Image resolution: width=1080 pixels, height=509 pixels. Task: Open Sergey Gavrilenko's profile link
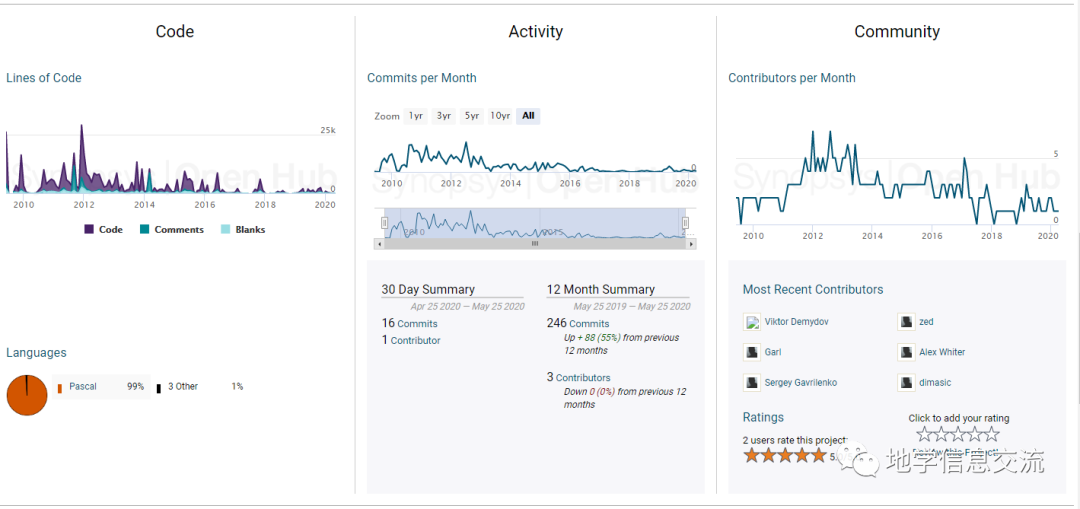[801, 382]
